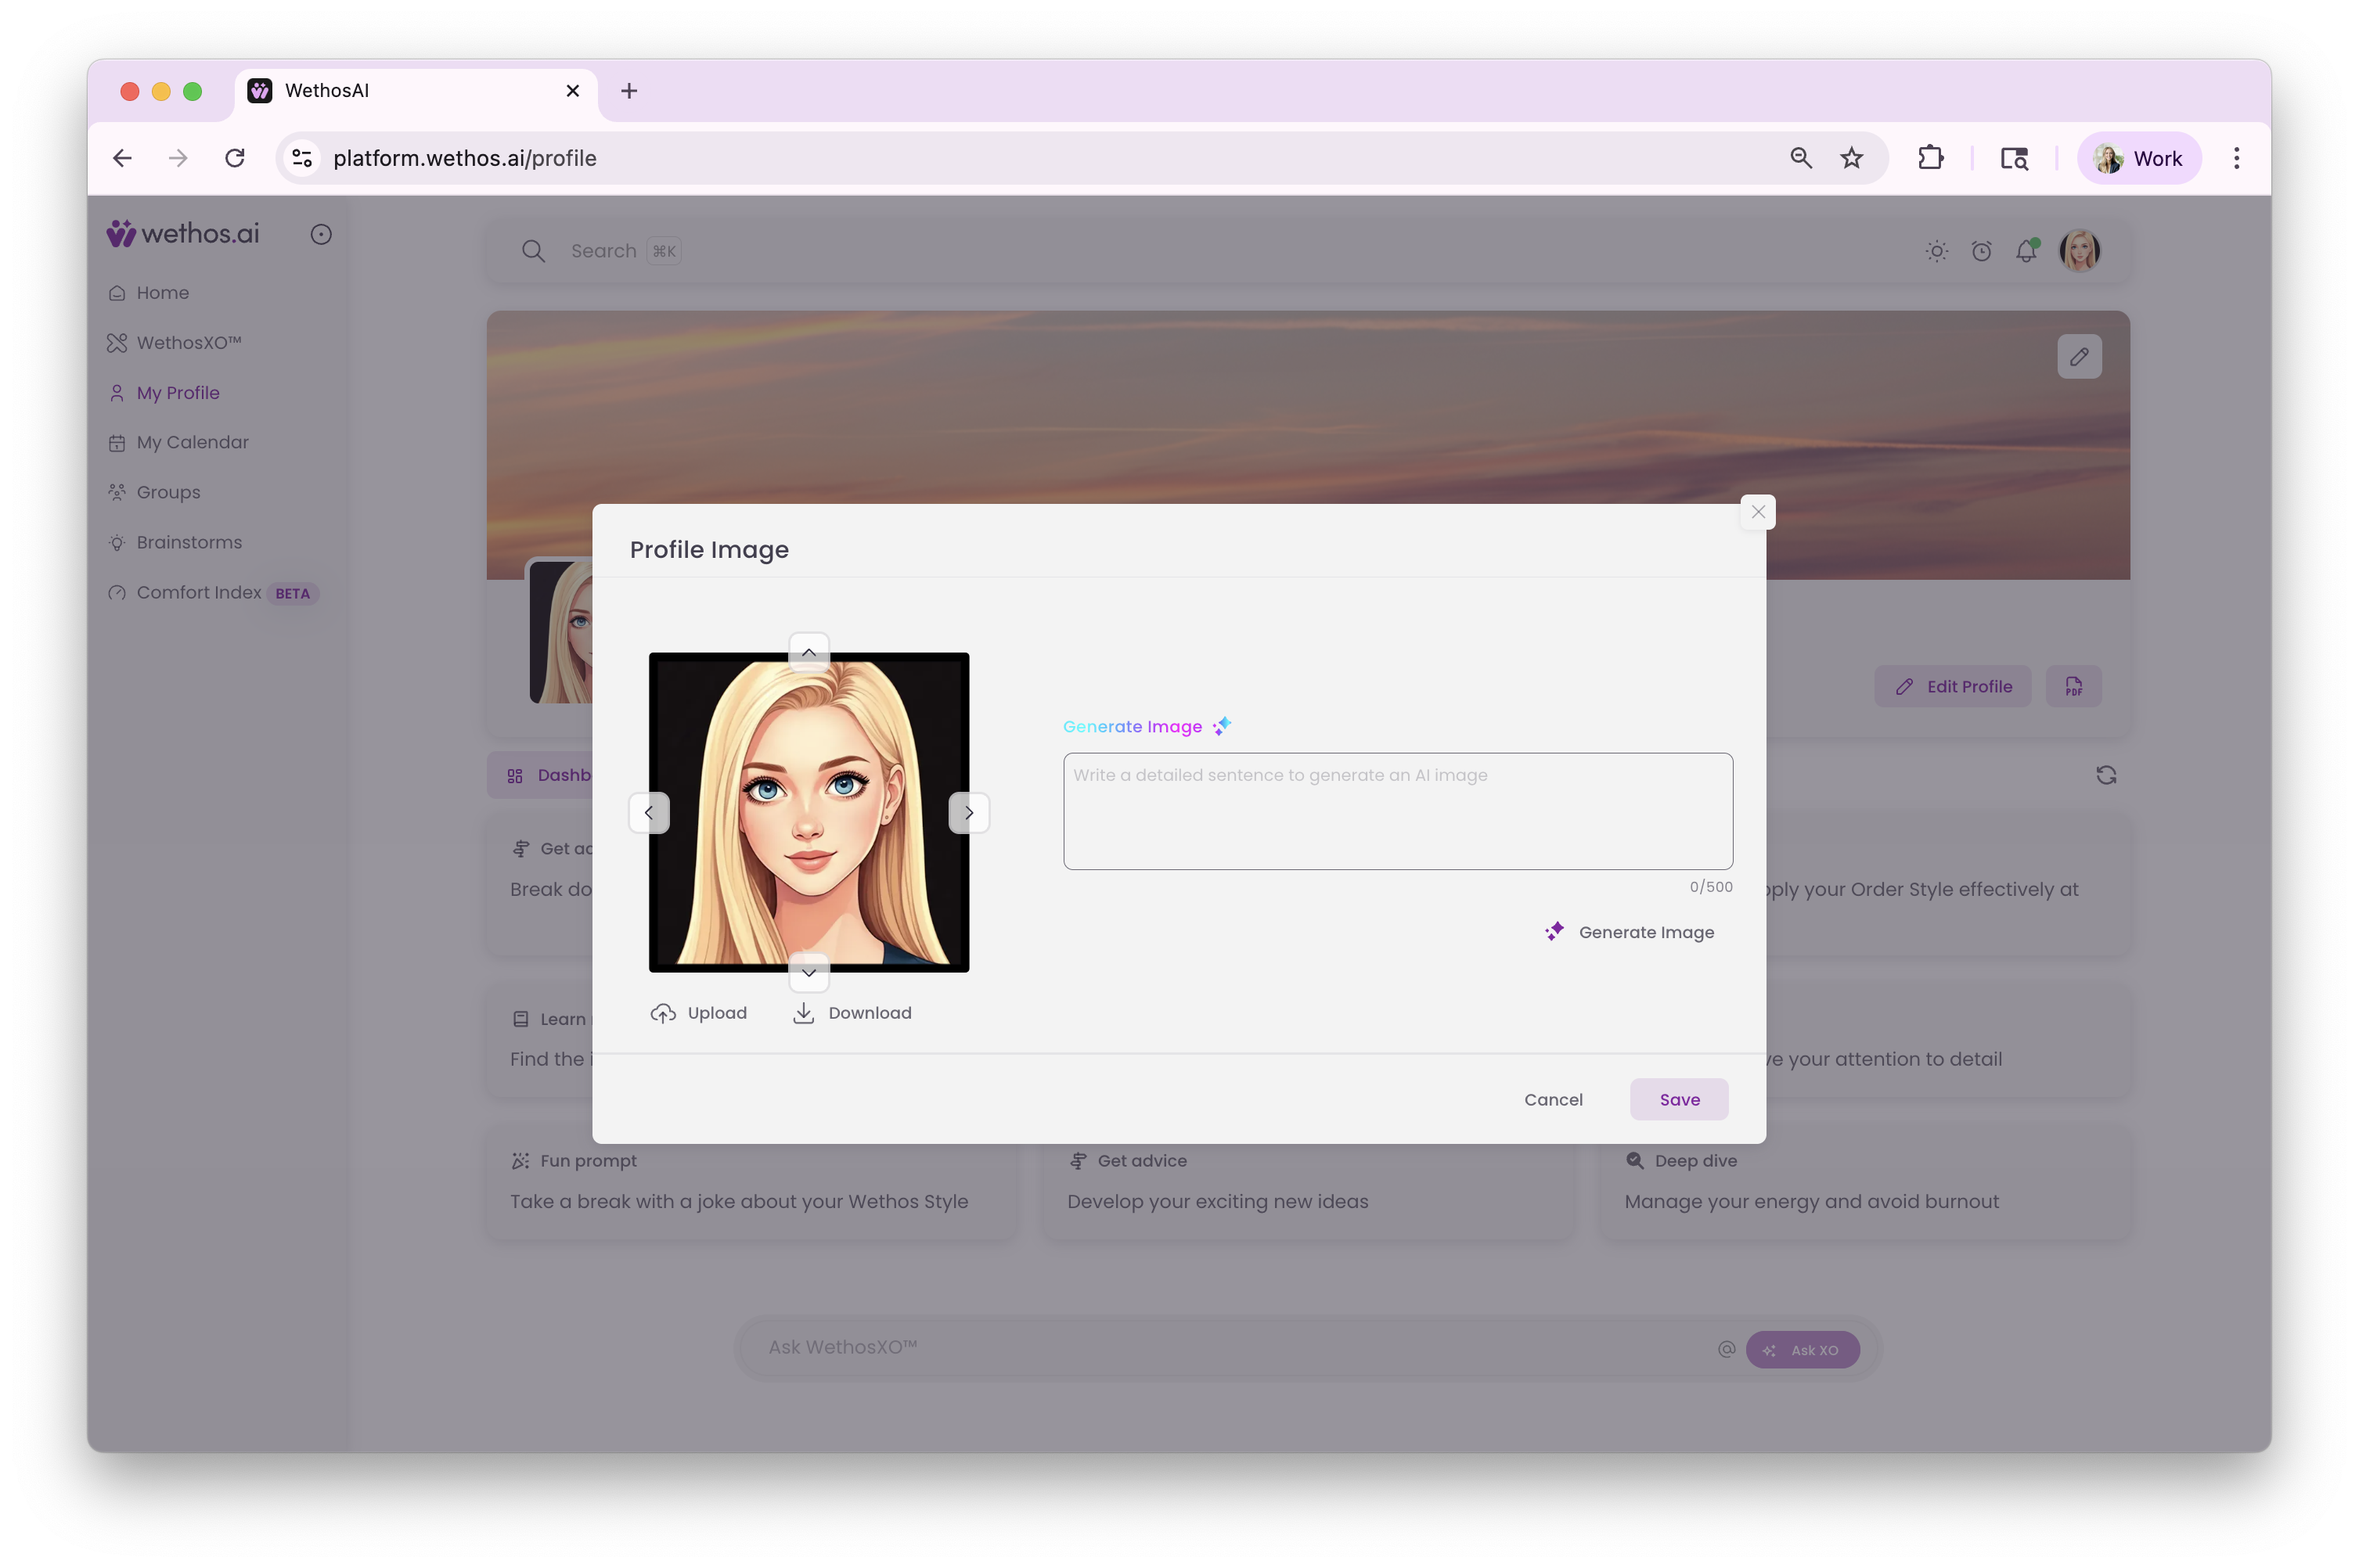The height and width of the screenshot is (1568, 2359).
Task: Upload a new profile image
Action: pos(698,1013)
